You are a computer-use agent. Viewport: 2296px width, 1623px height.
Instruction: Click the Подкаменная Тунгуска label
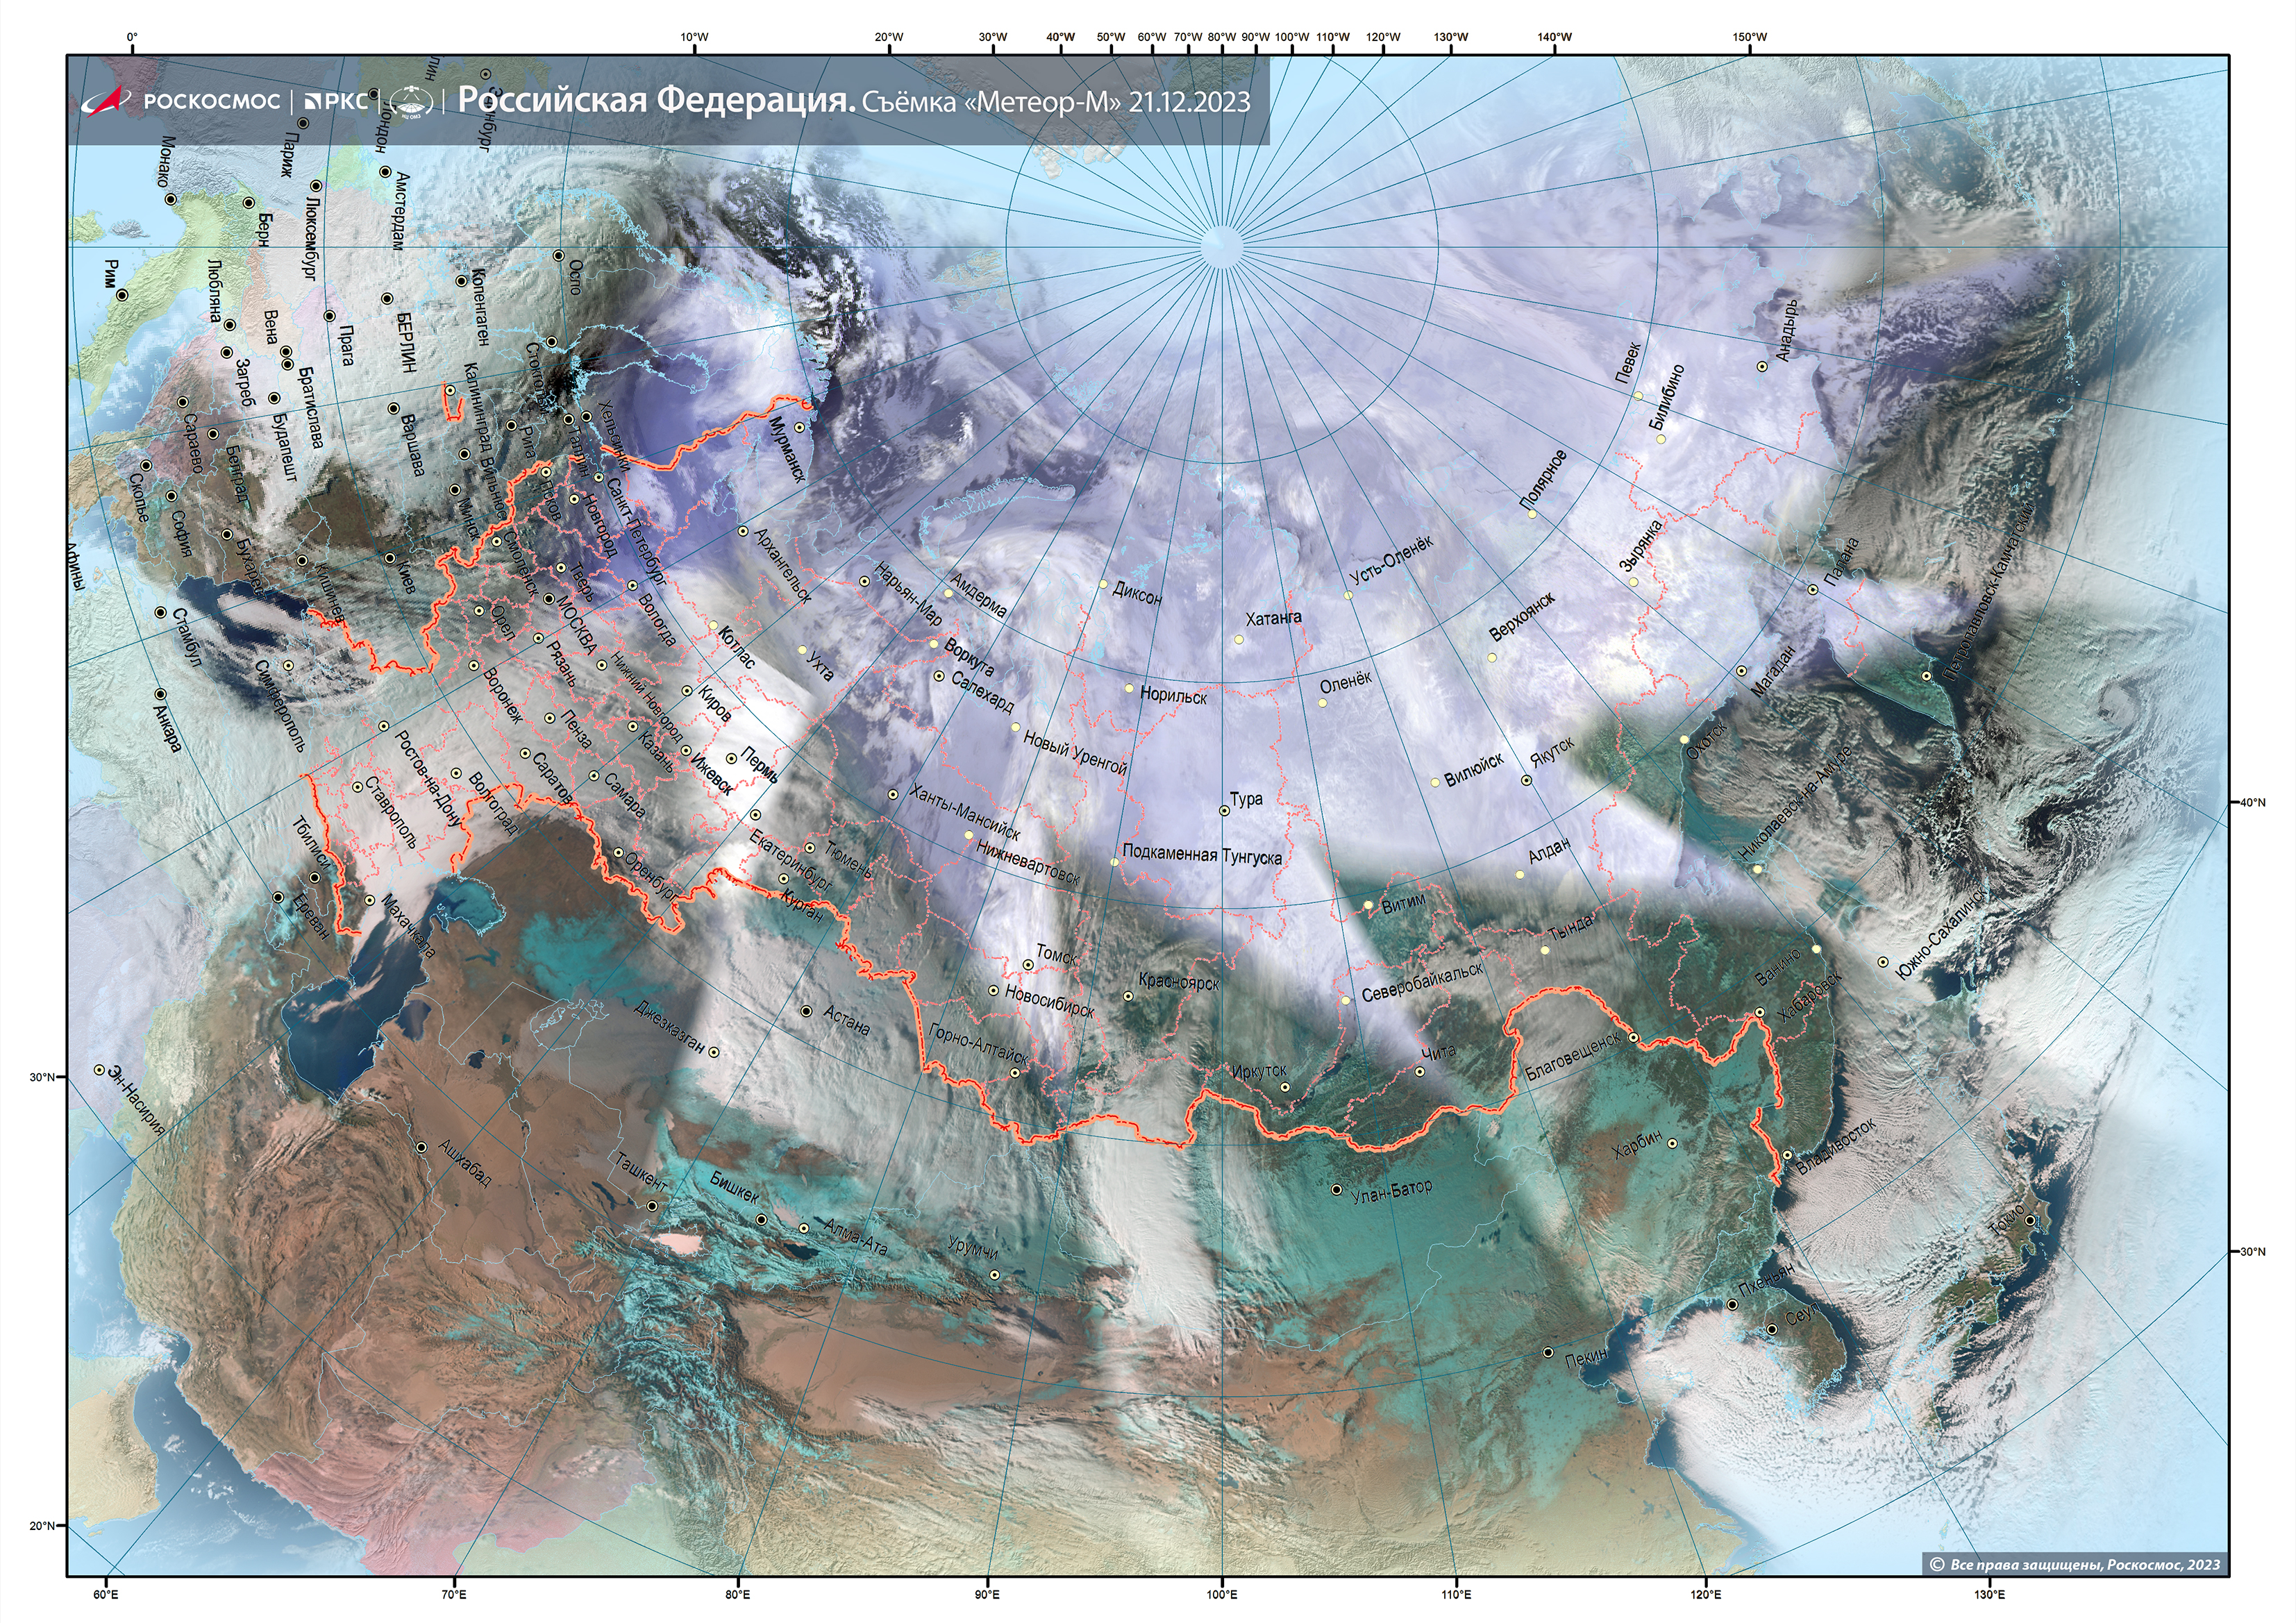pos(1202,856)
